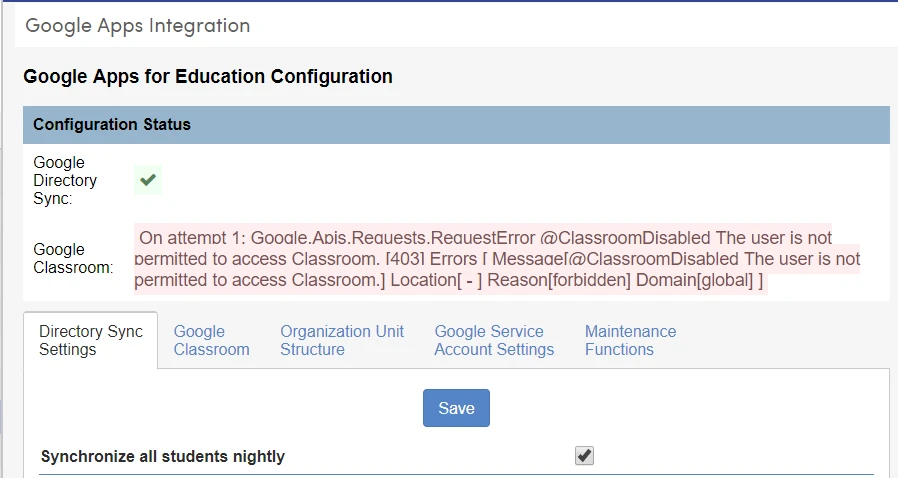Click the Google Apps Integration page title
The height and width of the screenshot is (478, 898).
pos(138,26)
